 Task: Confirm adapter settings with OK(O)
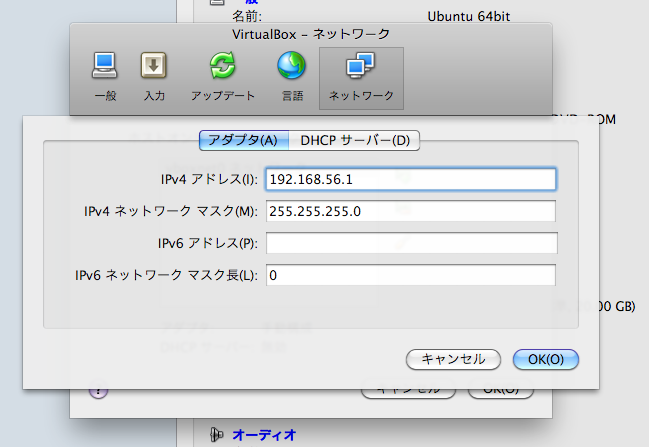[x=545, y=359]
